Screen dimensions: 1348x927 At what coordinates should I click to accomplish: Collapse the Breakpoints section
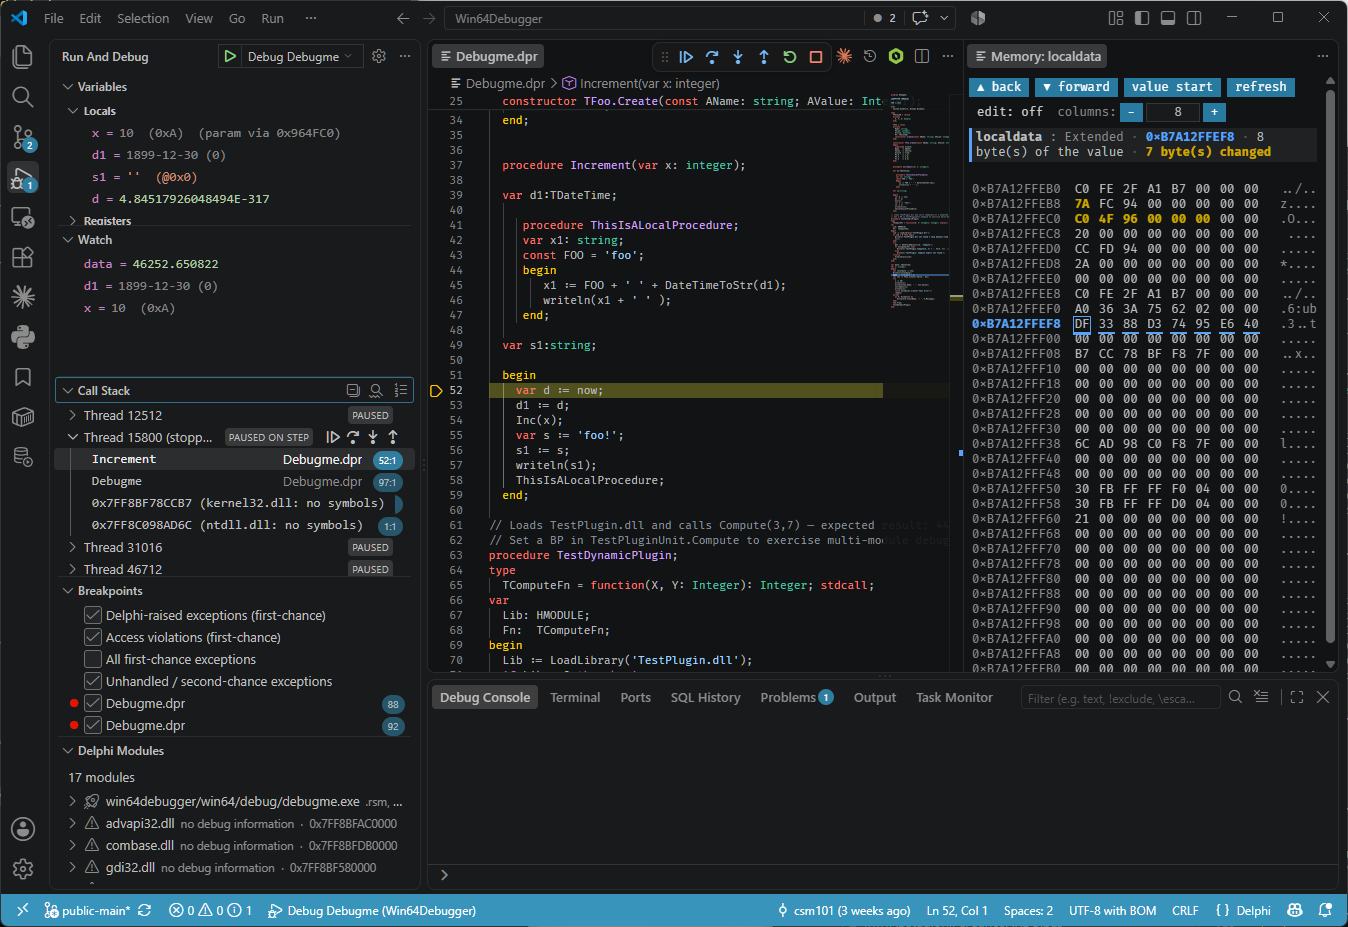click(68, 591)
